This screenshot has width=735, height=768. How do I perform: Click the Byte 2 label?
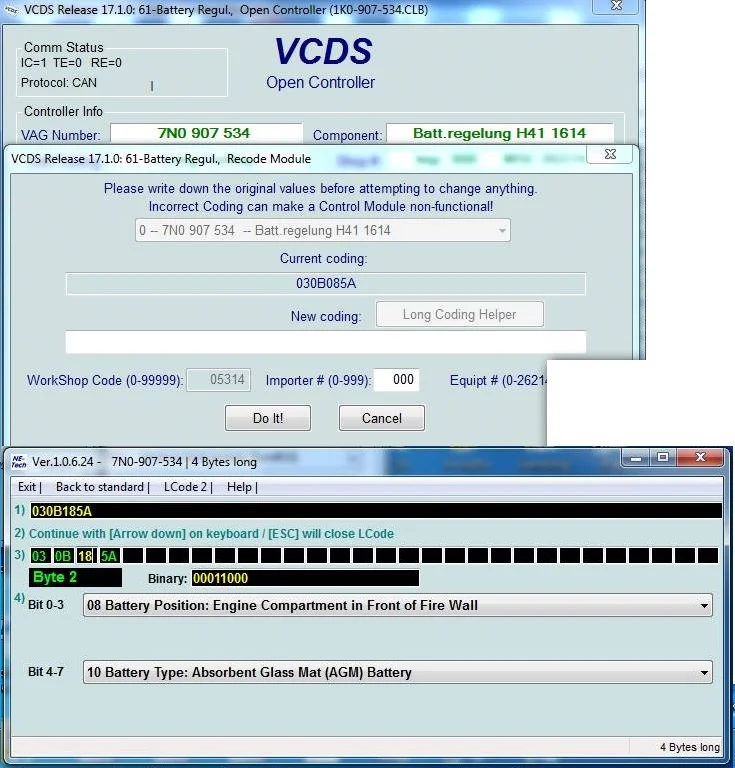[75, 577]
